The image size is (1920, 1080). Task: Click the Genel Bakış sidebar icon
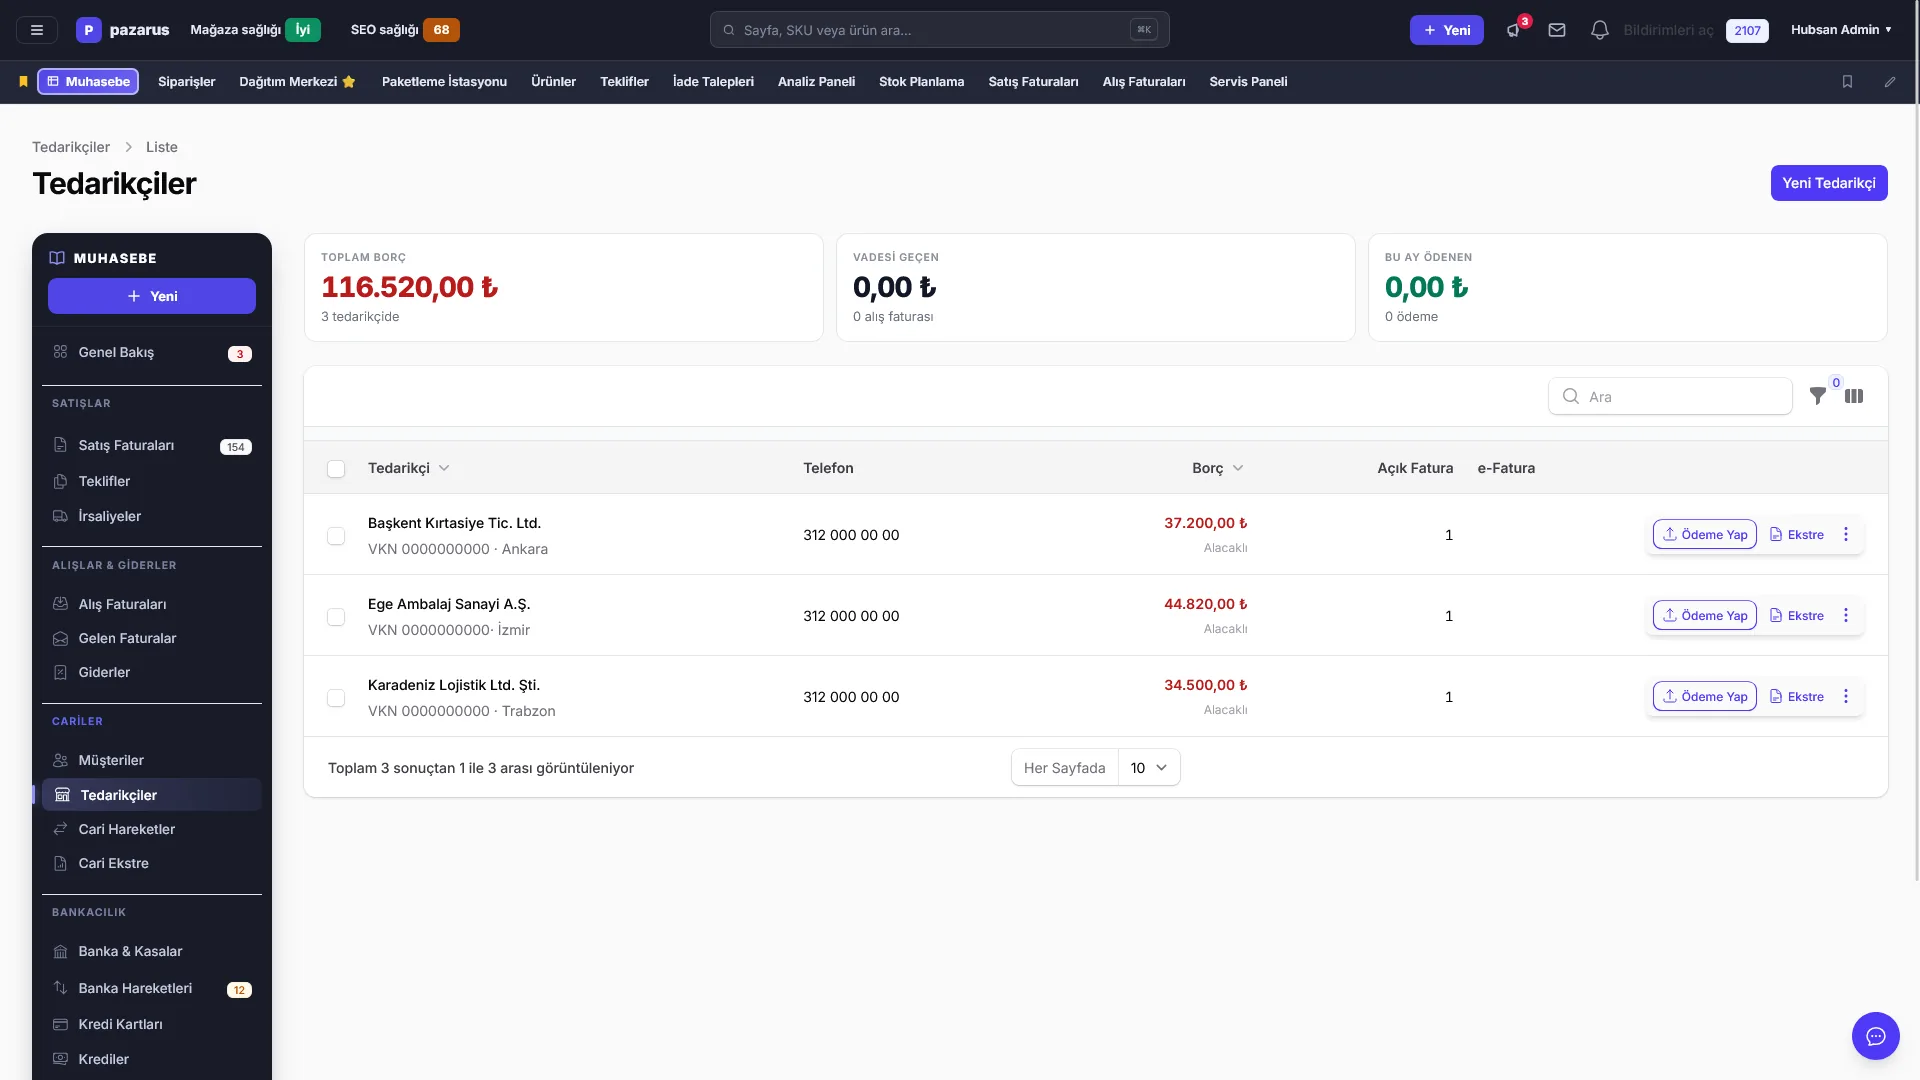pyautogui.click(x=60, y=352)
